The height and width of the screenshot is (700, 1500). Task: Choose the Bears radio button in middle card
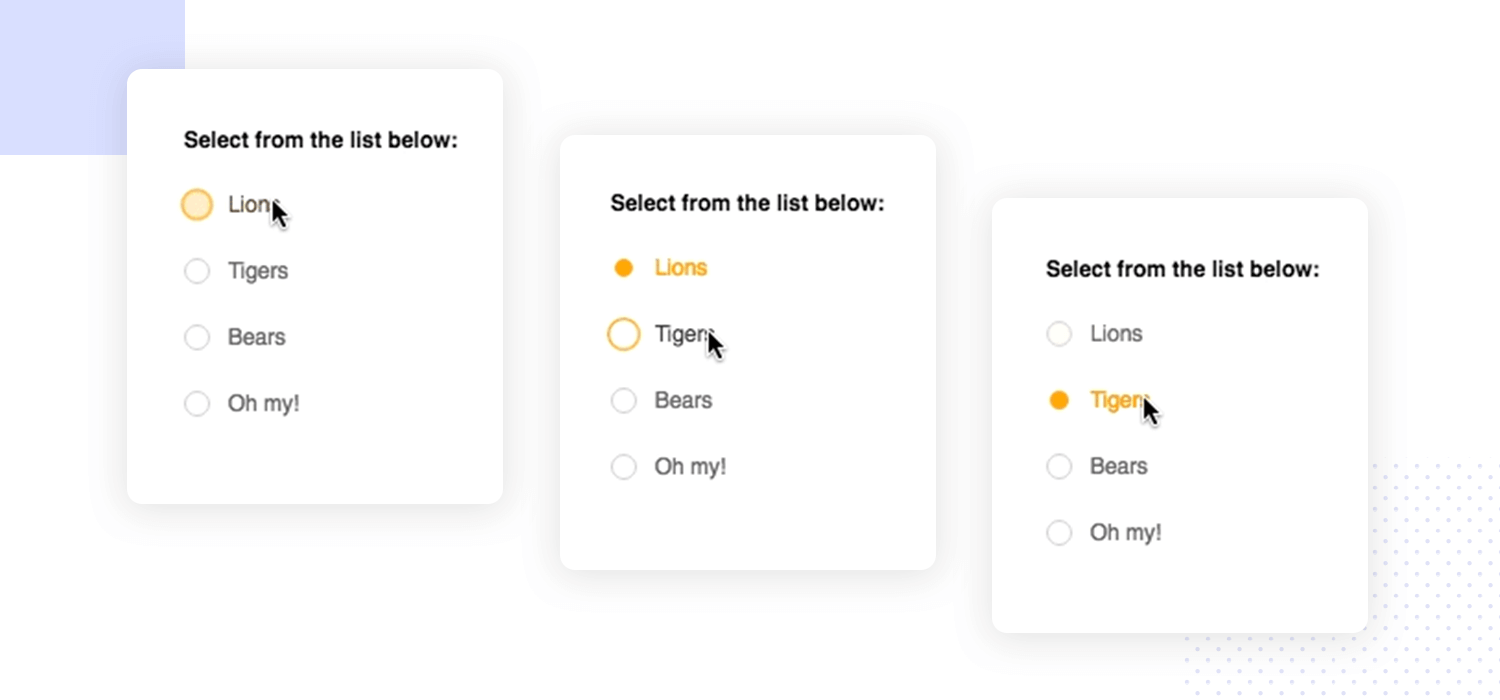(x=624, y=401)
